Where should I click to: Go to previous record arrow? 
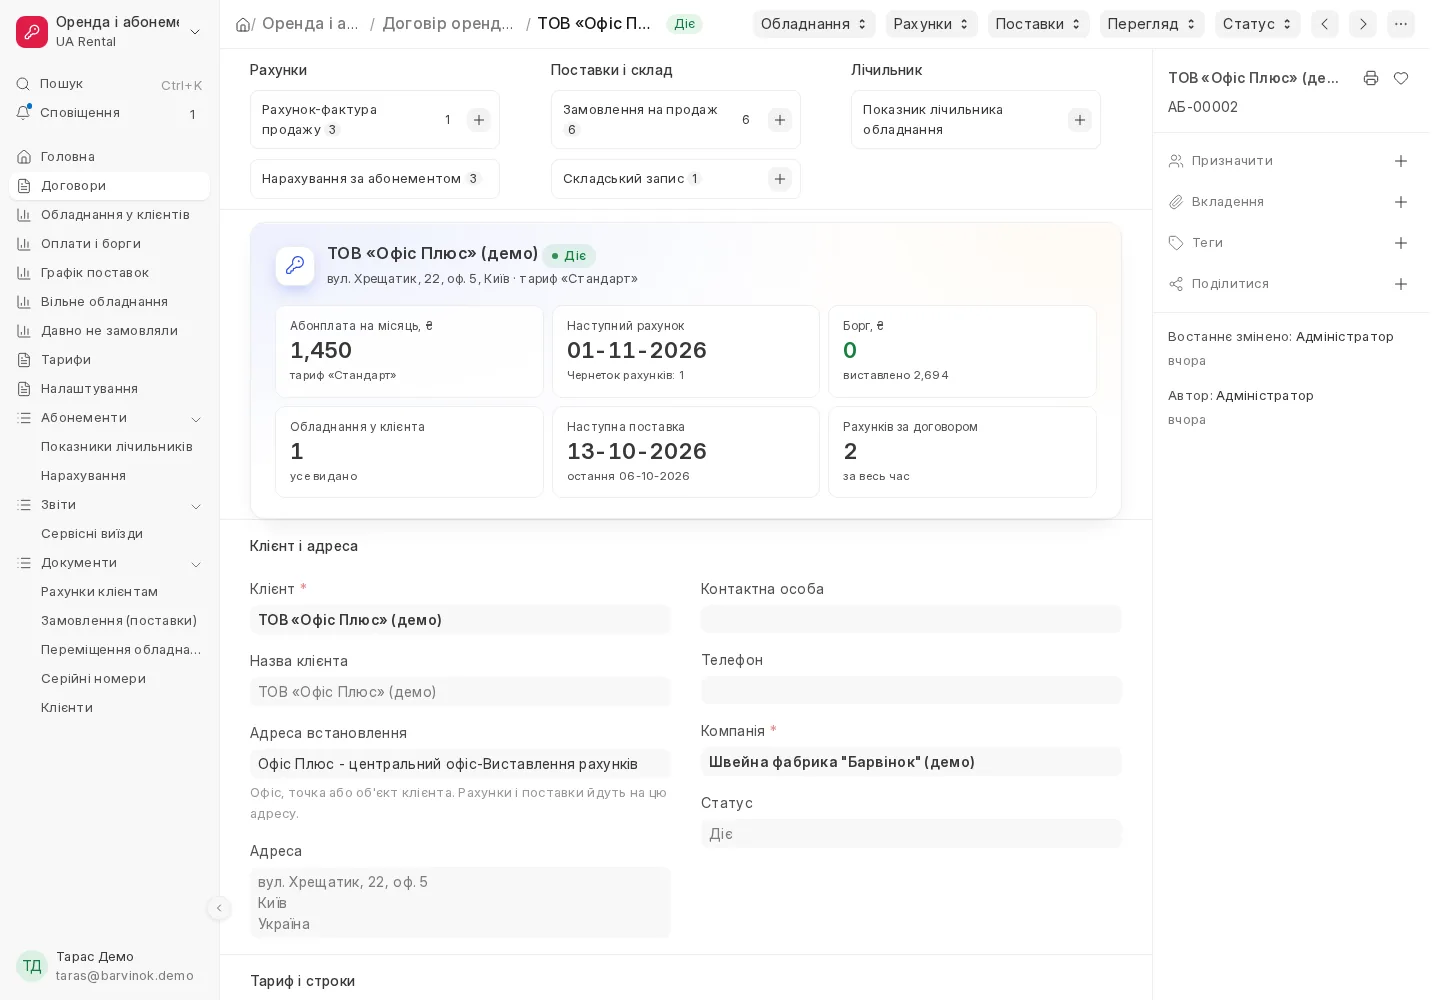1325,24
